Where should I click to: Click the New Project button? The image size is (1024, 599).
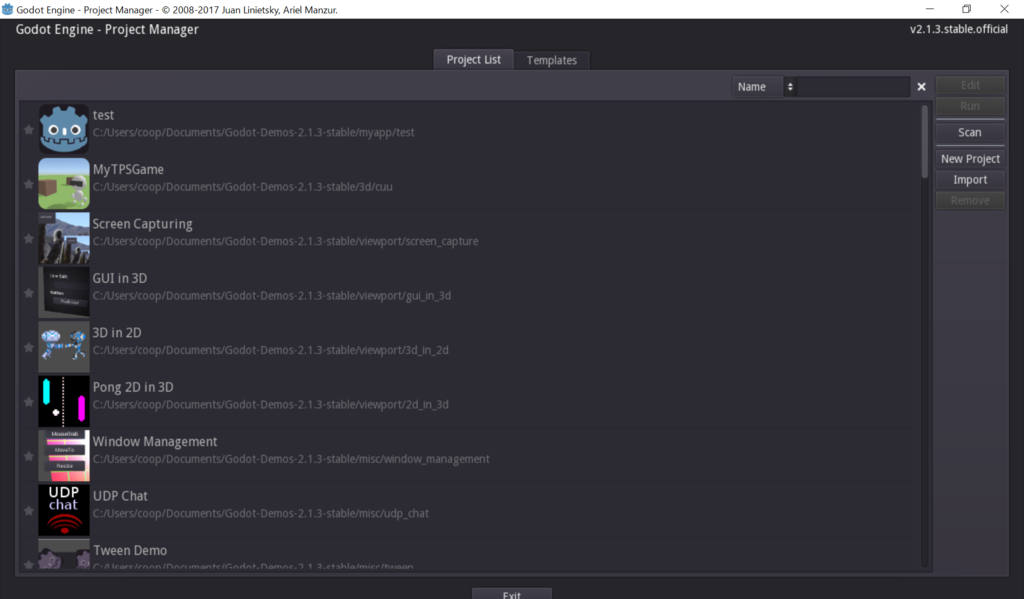(x=970, y=159)
